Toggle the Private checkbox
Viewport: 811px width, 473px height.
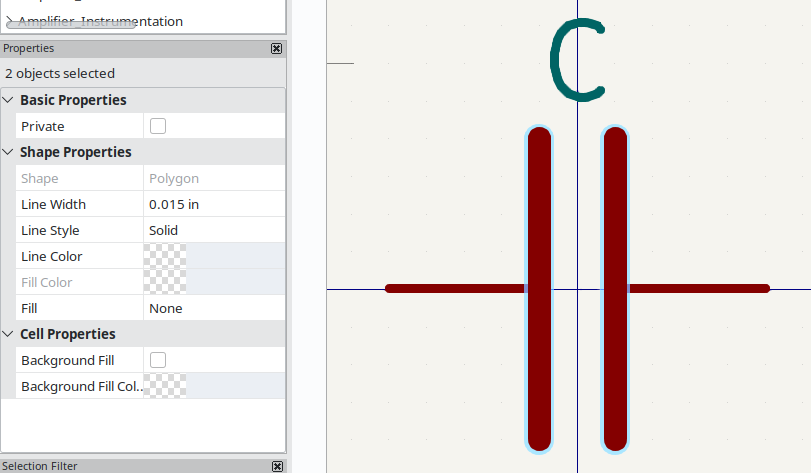pos(158,126)
